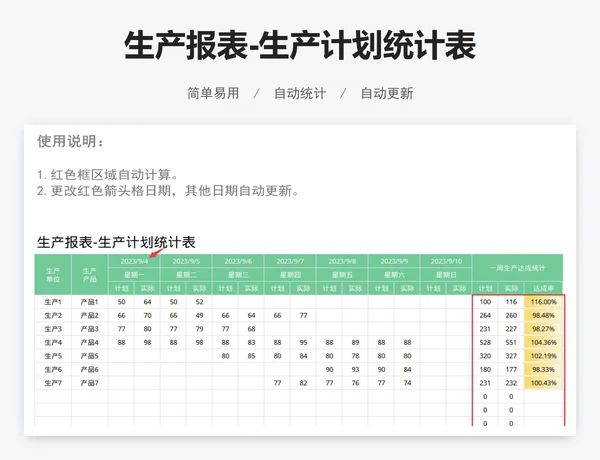Click the cell with value 93

pos(355,369)
